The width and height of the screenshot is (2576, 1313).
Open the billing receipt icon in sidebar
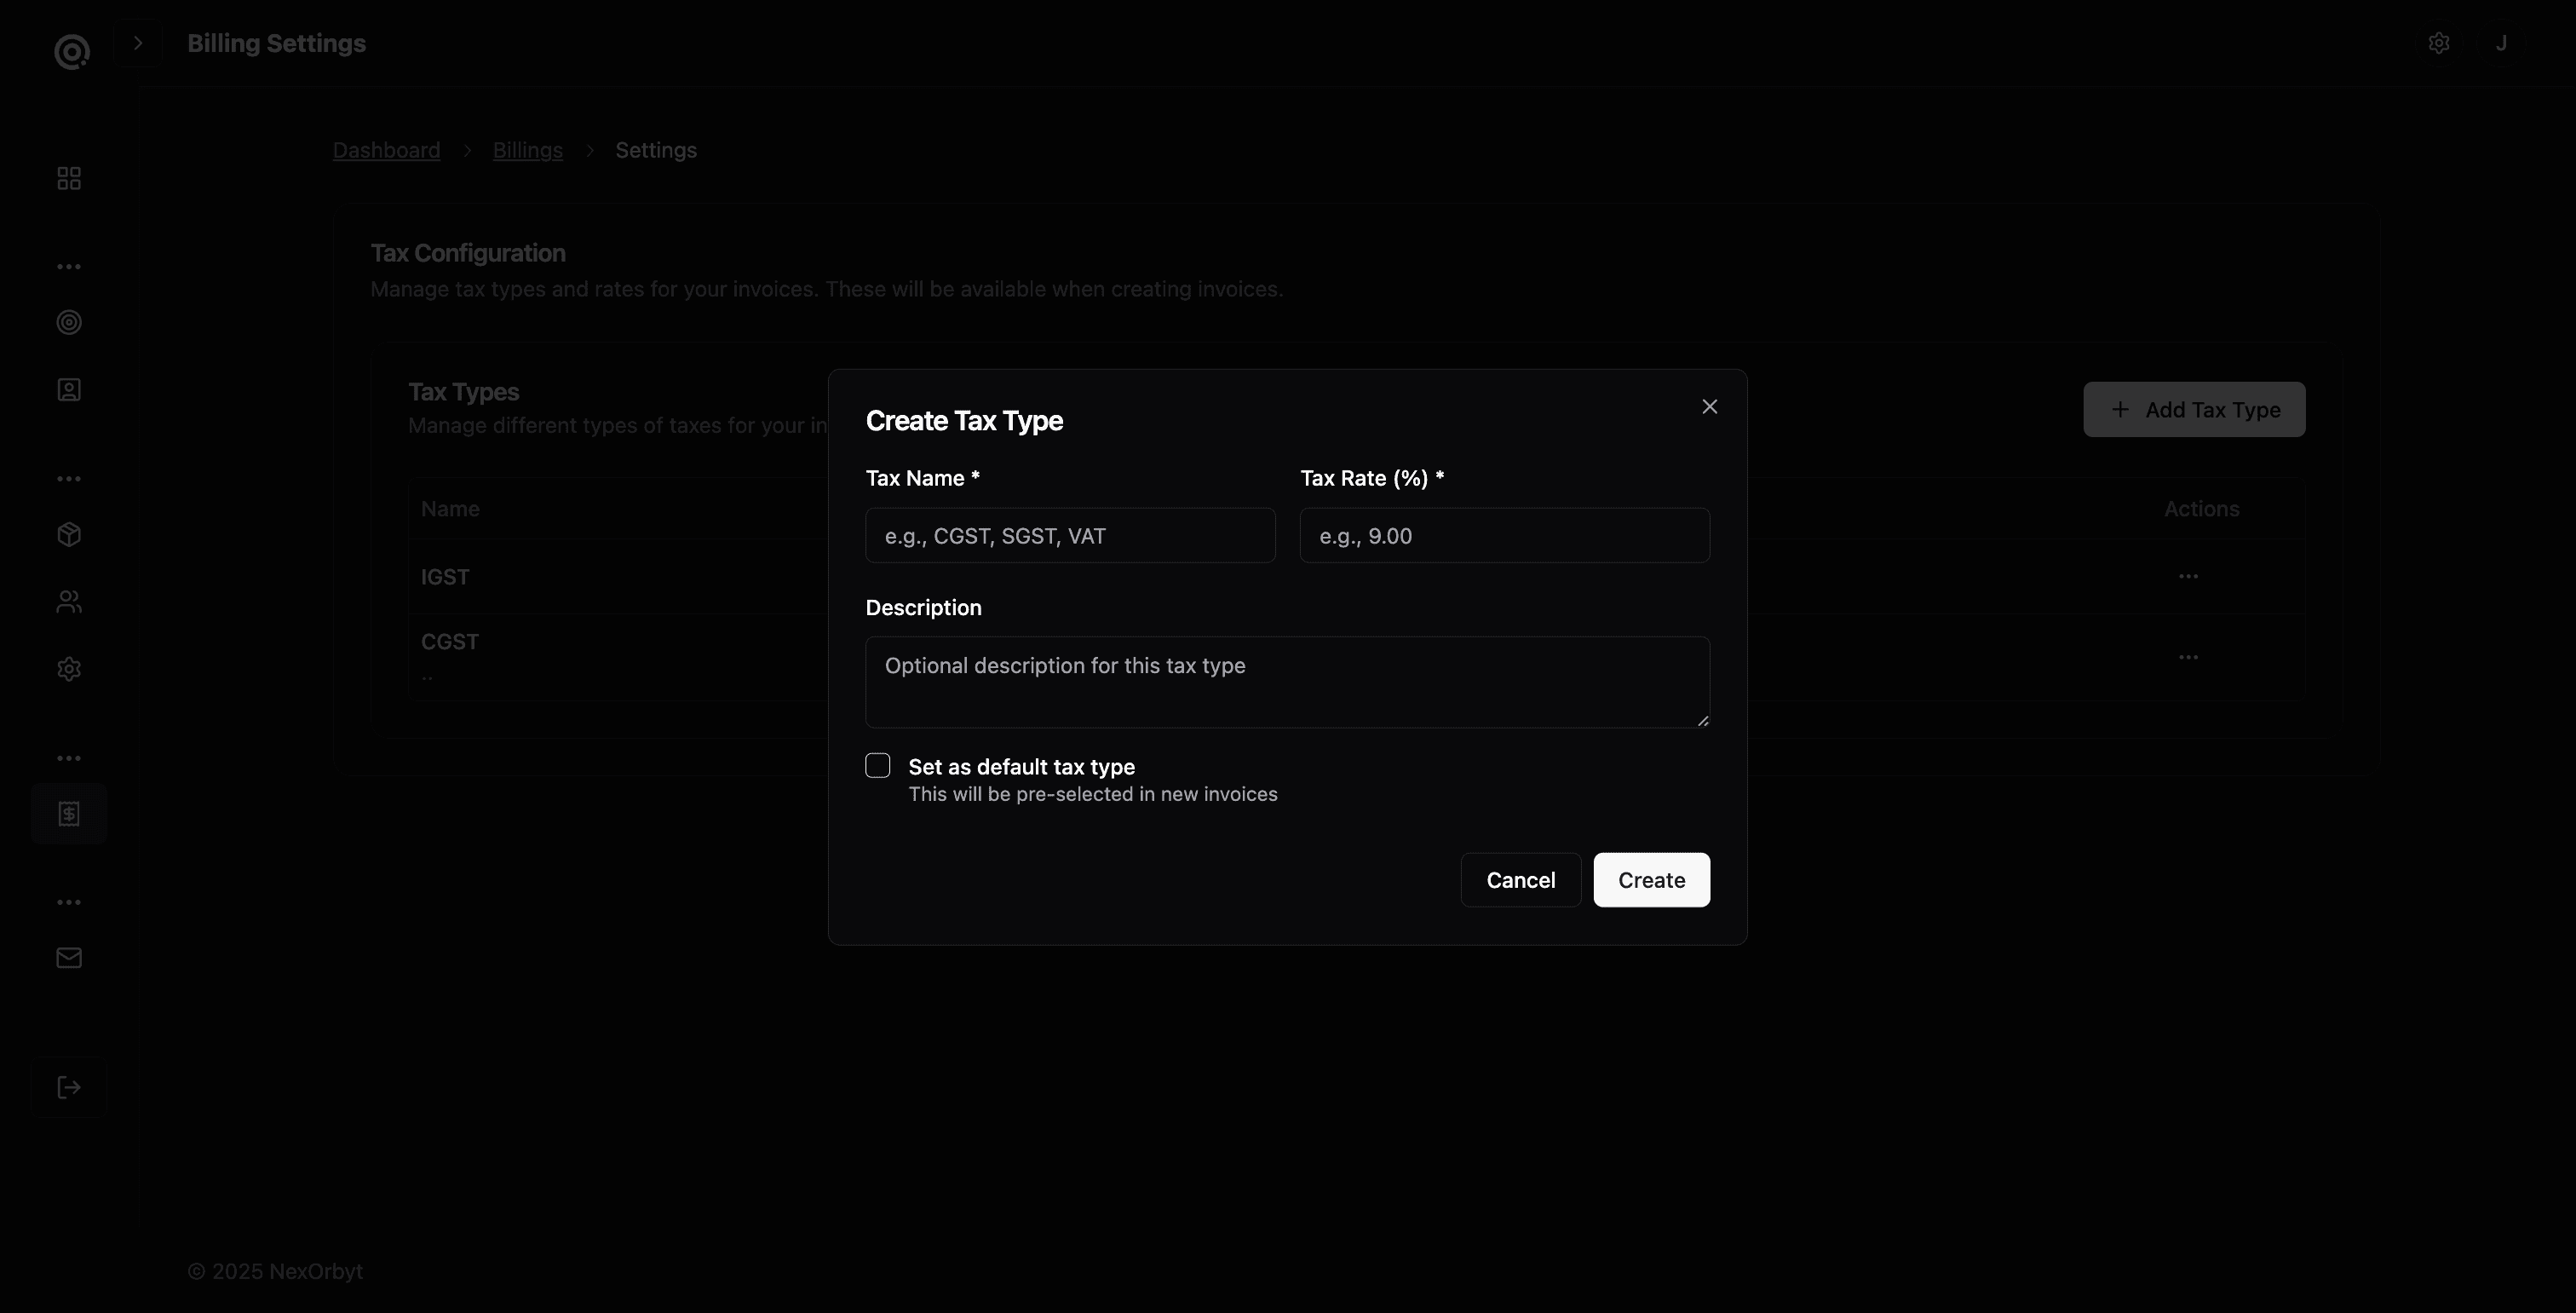[69, 814]
